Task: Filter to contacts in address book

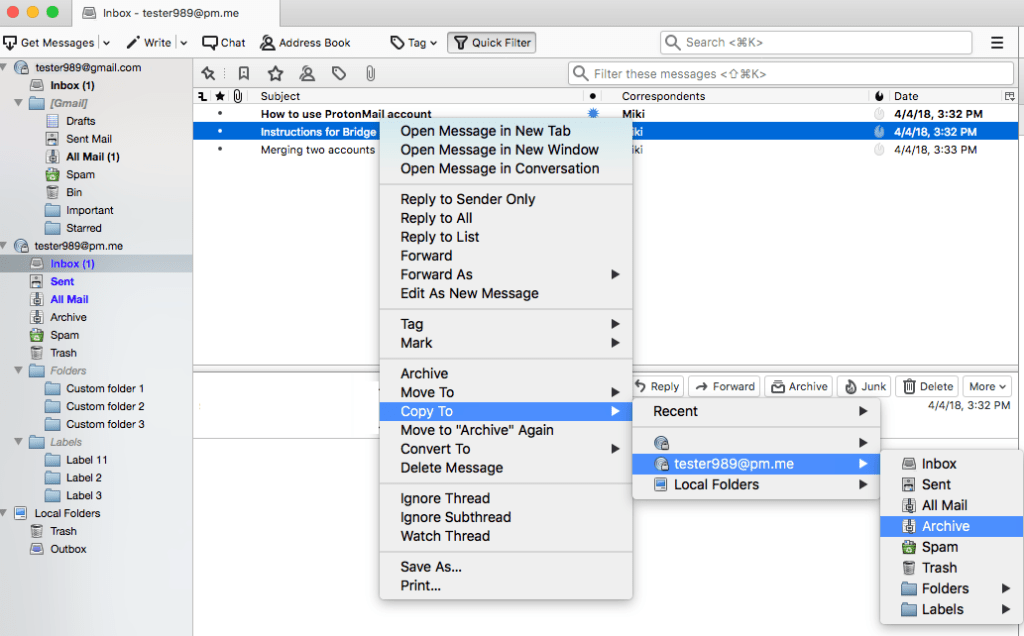Action: tap(307, 74)
